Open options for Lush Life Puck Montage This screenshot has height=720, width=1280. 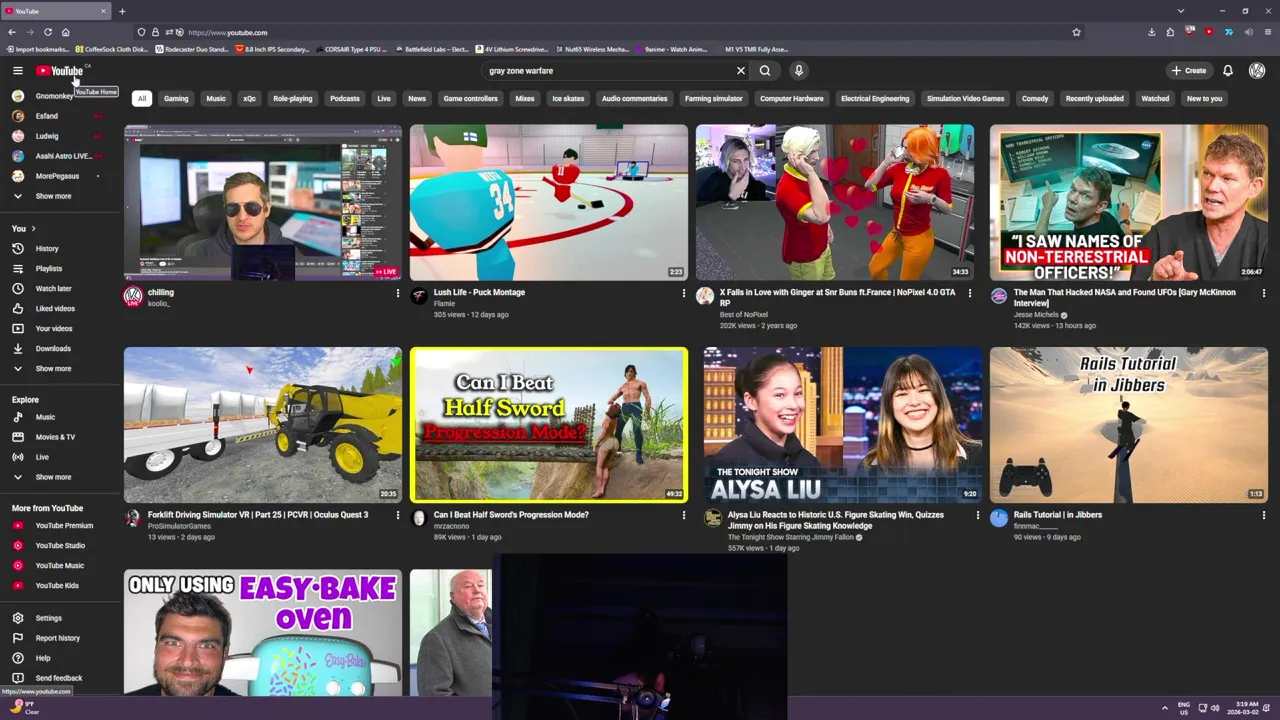click(x=684, y=293)
